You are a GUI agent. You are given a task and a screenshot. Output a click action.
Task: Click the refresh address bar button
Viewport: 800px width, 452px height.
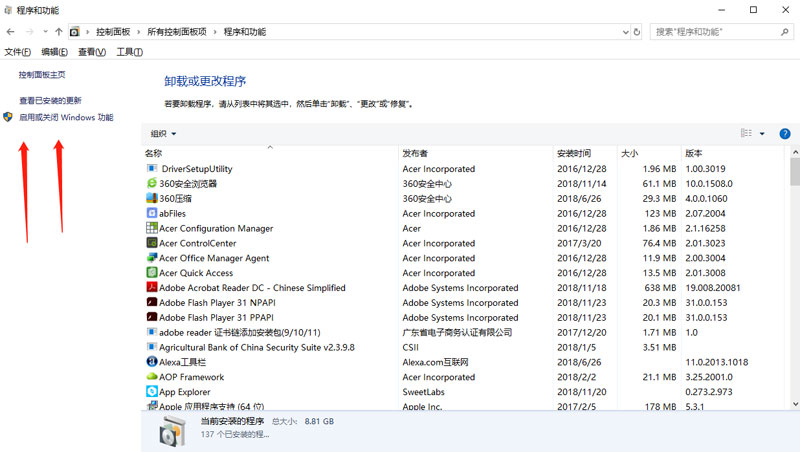pyautogui.click(x=637, y=32)
